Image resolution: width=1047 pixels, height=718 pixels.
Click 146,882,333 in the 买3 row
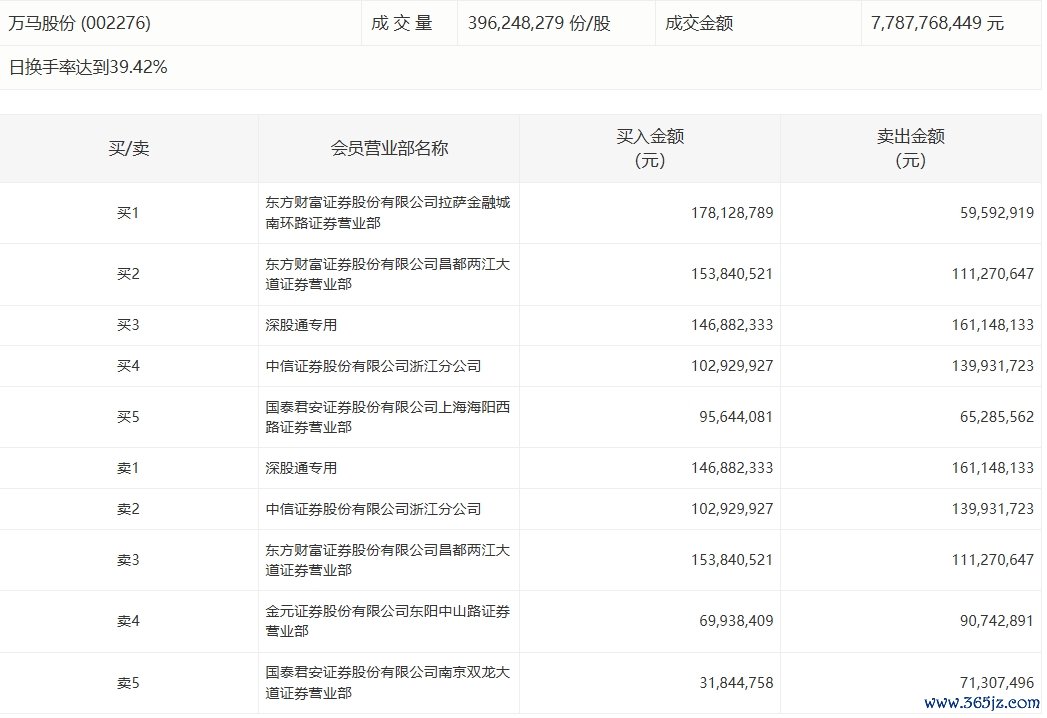732,325
